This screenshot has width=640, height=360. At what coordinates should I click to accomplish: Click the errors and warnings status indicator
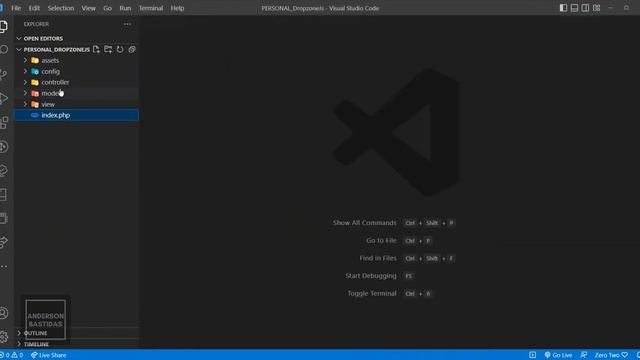11,355
